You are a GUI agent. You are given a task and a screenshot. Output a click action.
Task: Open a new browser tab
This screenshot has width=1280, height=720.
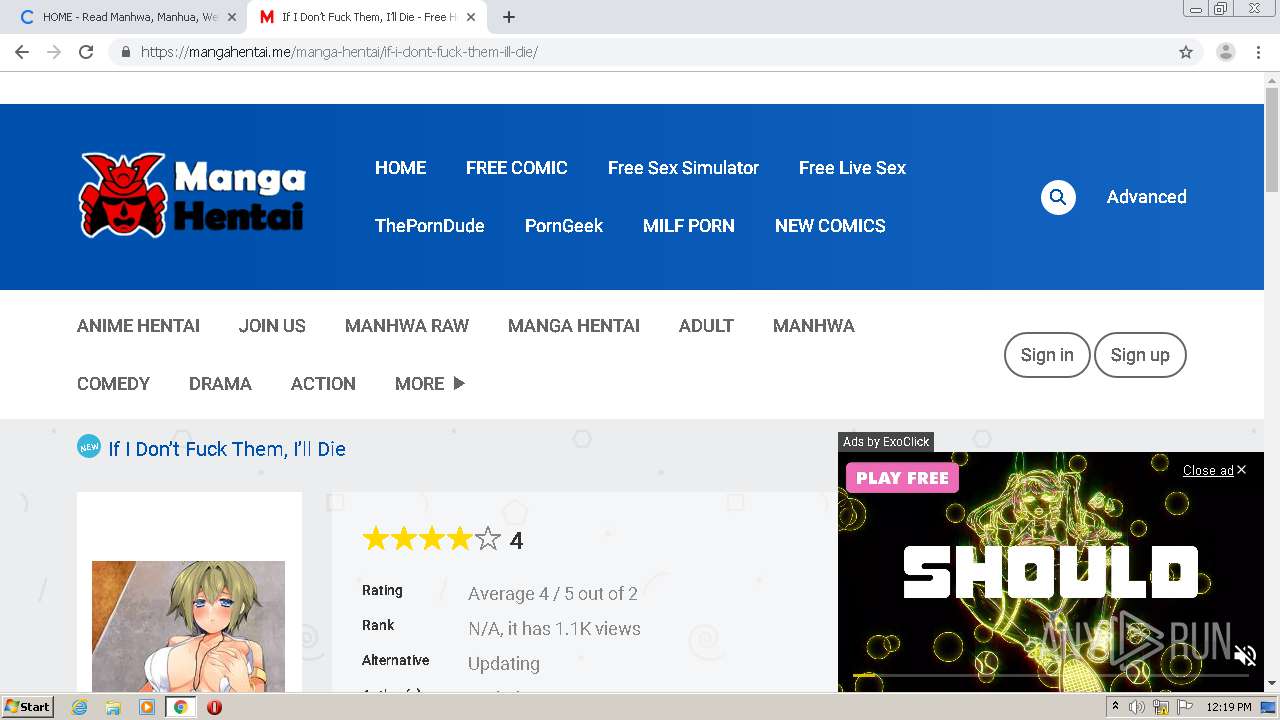pyautogui.click(x=509, y=17)
